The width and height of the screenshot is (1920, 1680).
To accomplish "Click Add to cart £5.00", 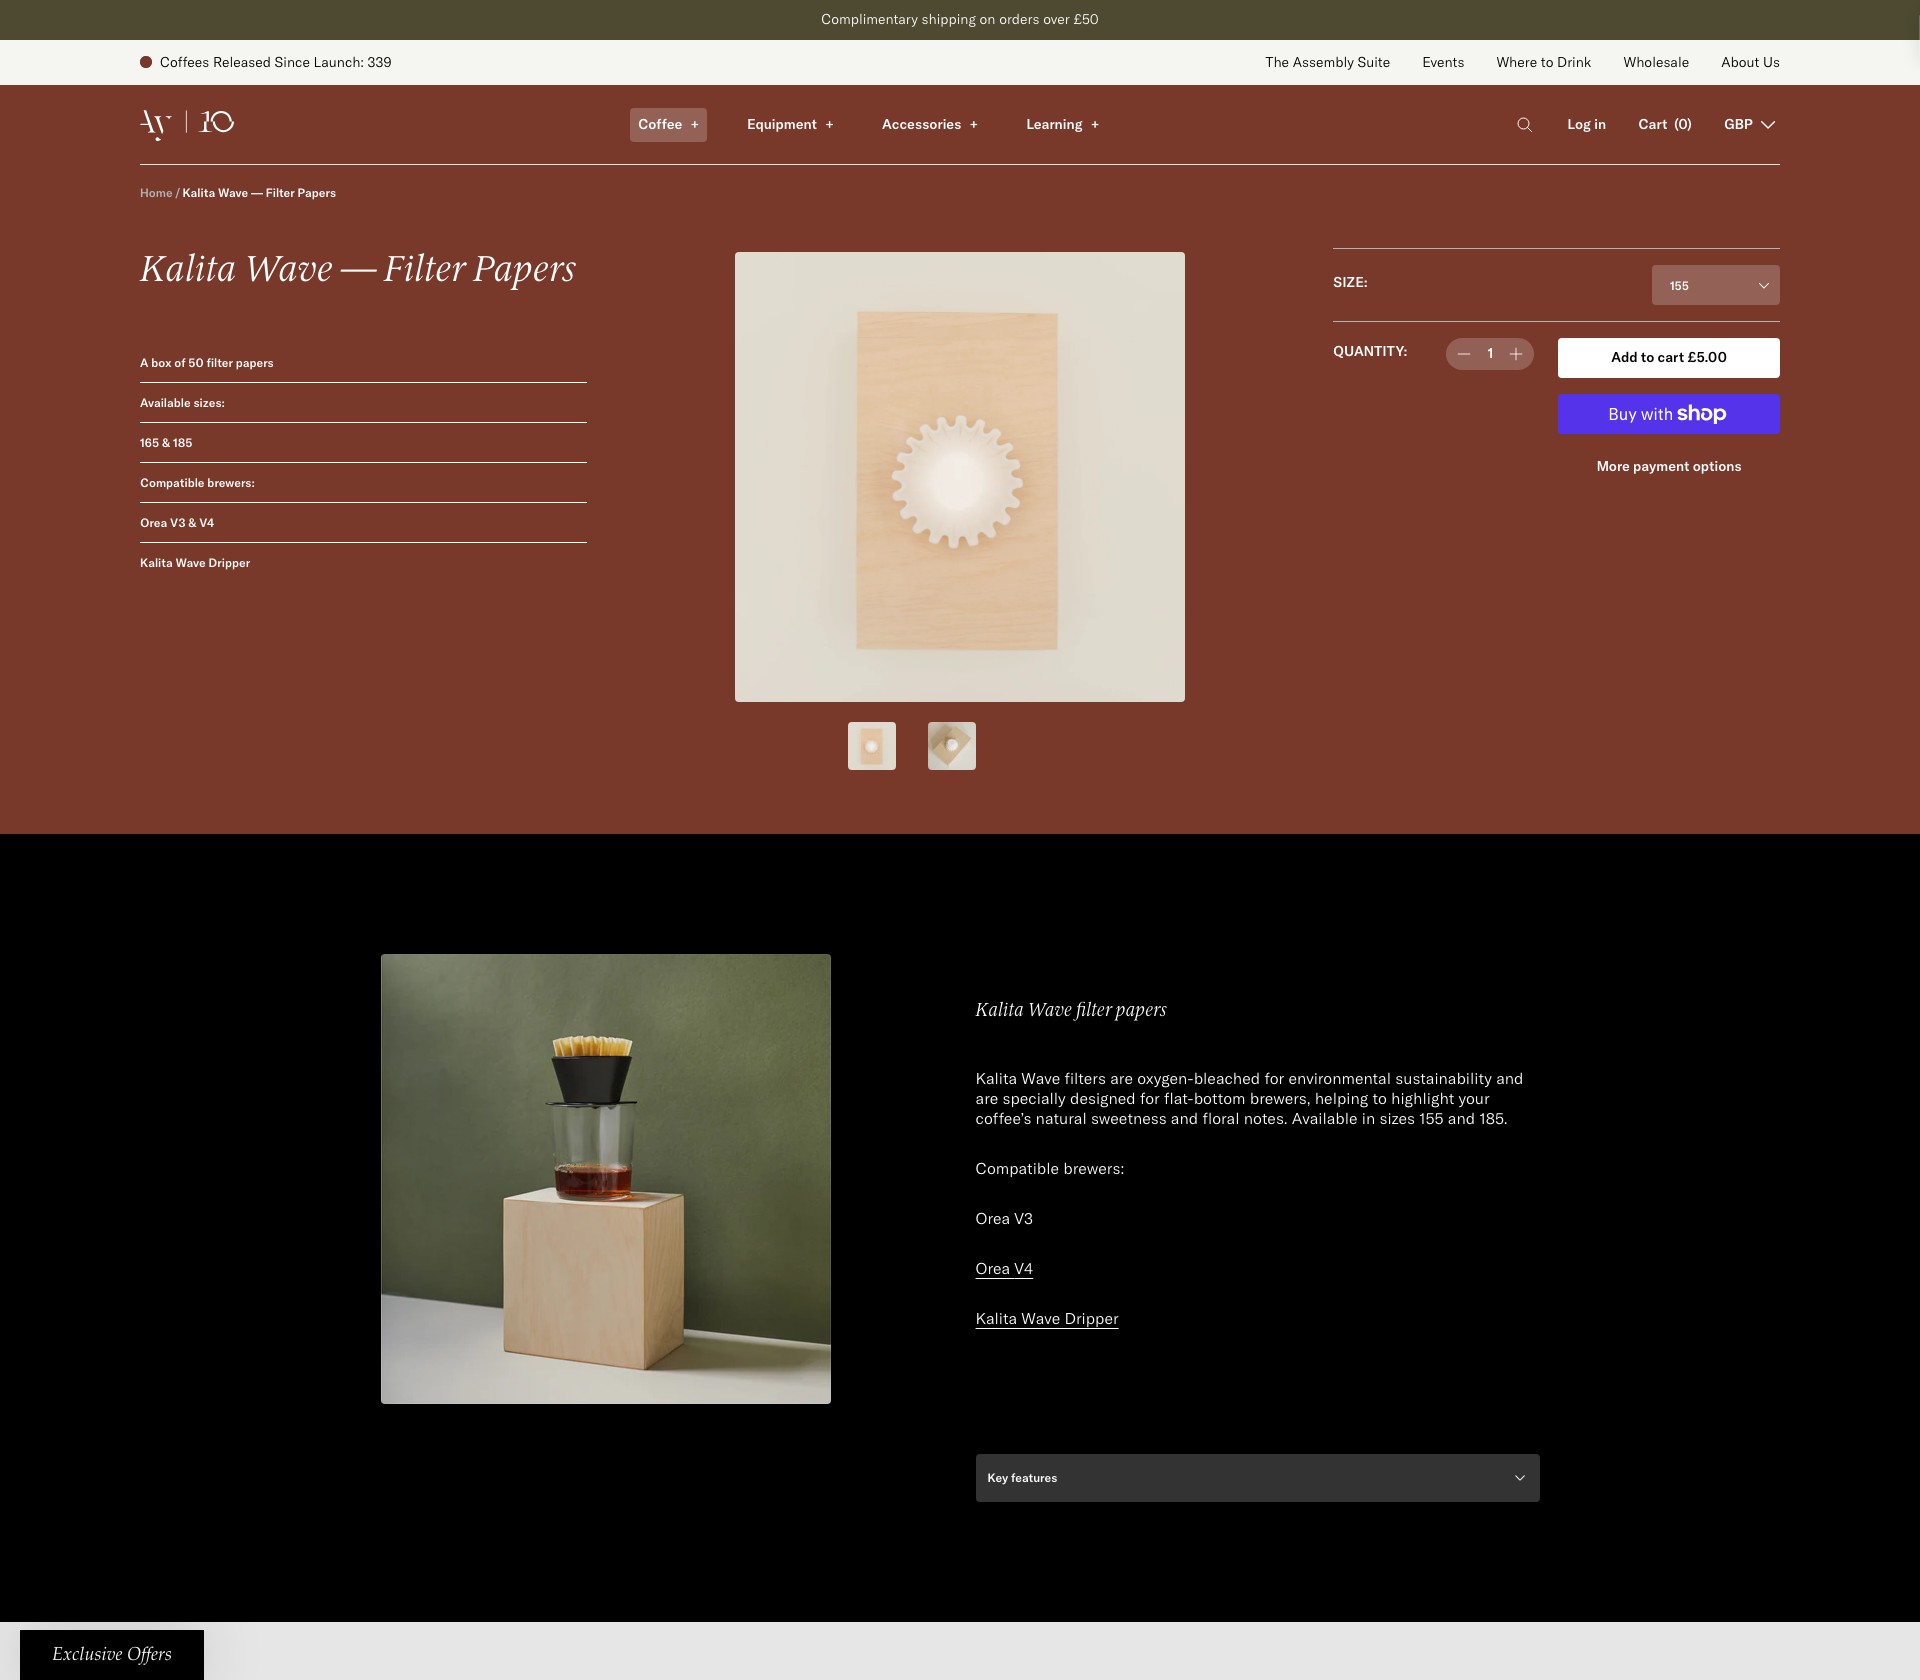I will [x=1668, y=358].
